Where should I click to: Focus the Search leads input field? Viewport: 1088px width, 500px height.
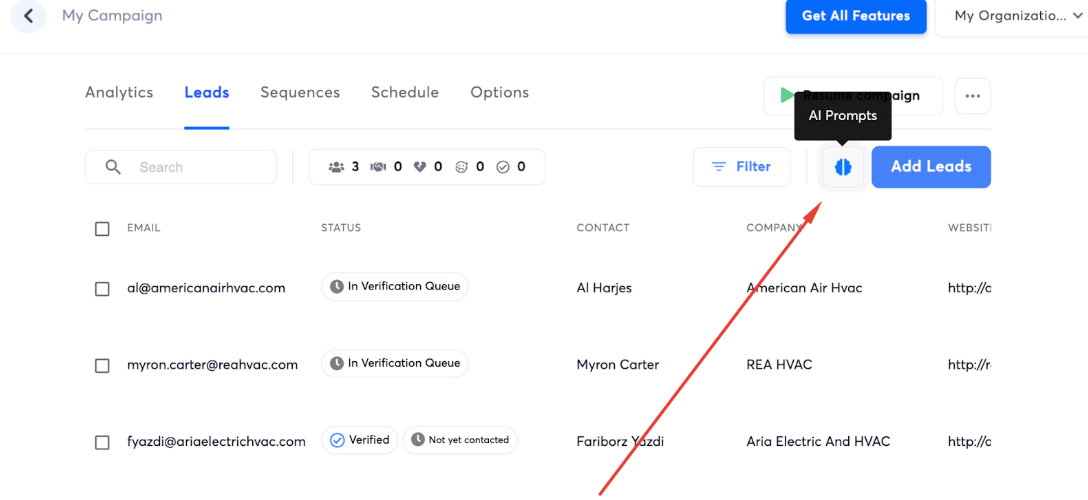pyautogui.click(x=181, y=167)
